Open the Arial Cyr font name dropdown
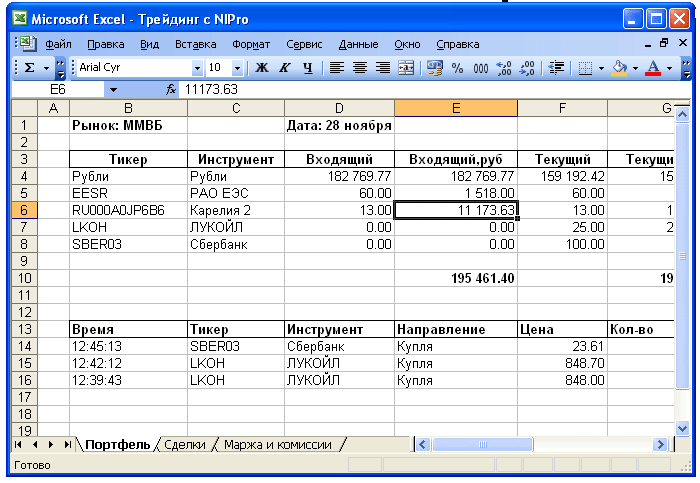The height and width of the screenshot is (483, 700). 197,68
